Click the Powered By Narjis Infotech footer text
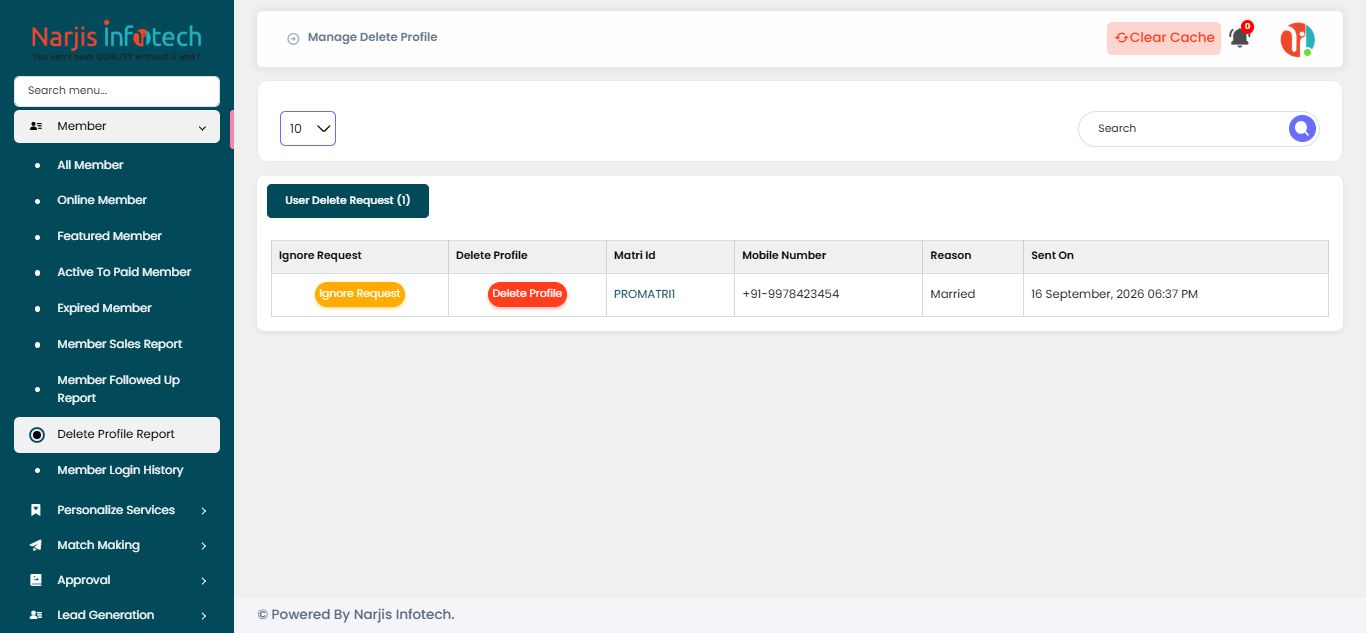Viewport: 1366px width, 633px height. coord(356,615)
